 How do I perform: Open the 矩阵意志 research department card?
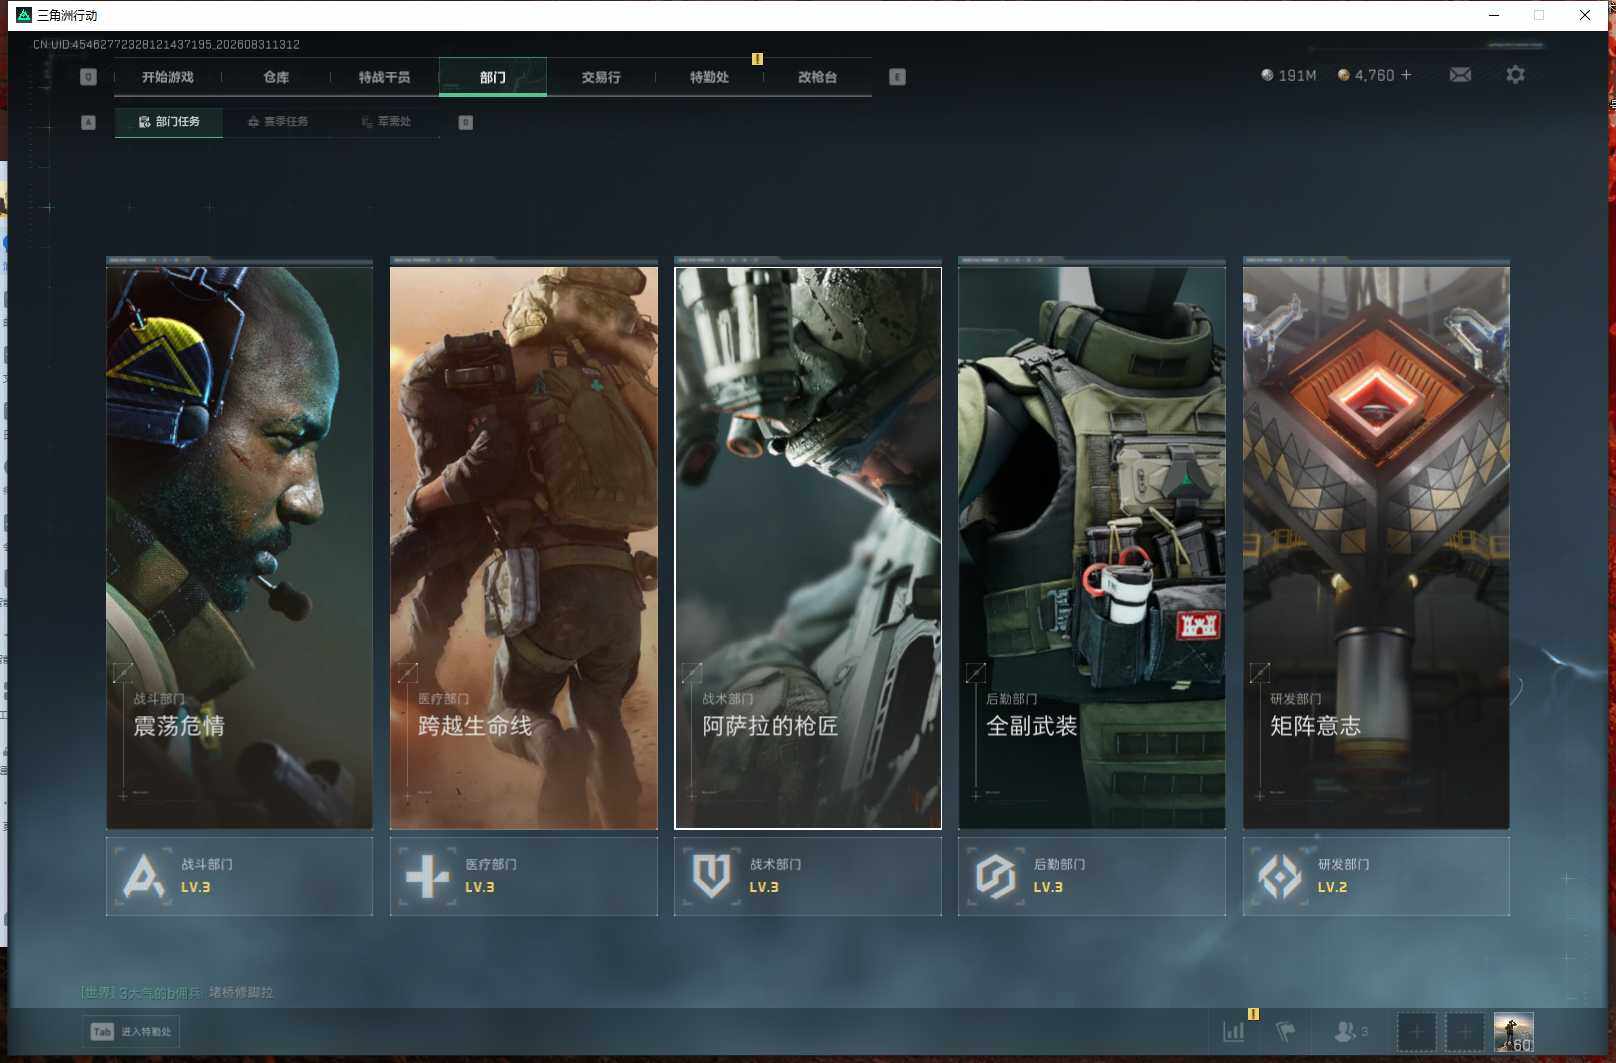(1376, 547)
